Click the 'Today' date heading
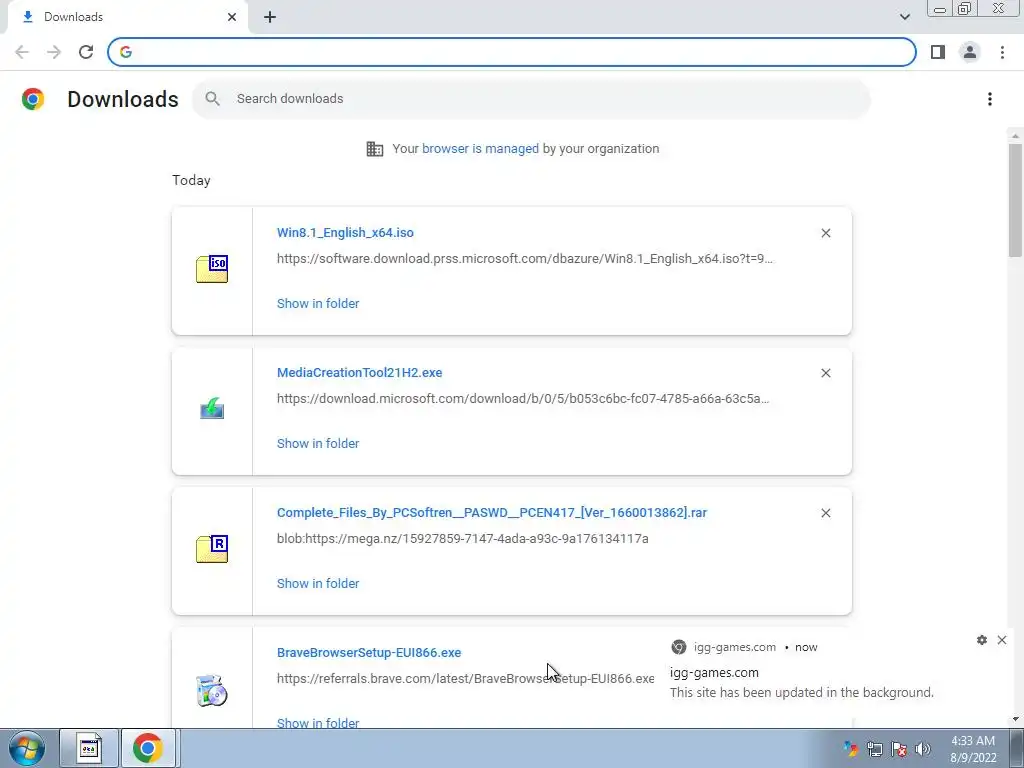 pos(191,181)
